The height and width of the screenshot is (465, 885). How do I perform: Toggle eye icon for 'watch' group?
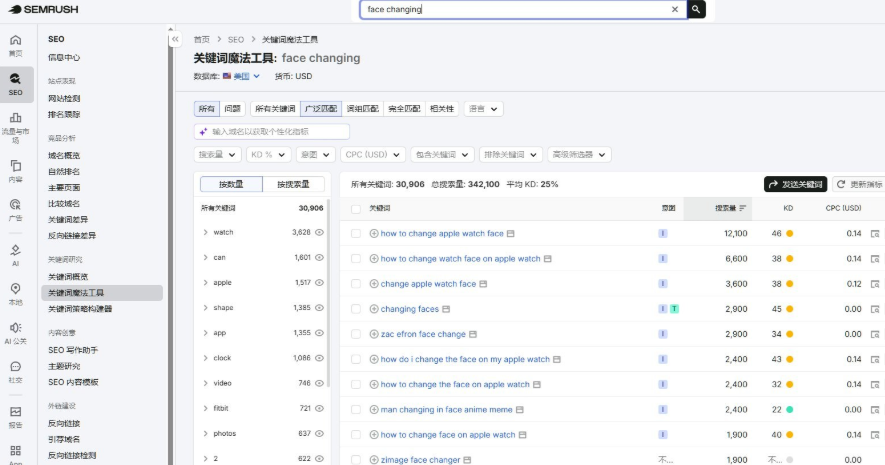click(319, 232)
